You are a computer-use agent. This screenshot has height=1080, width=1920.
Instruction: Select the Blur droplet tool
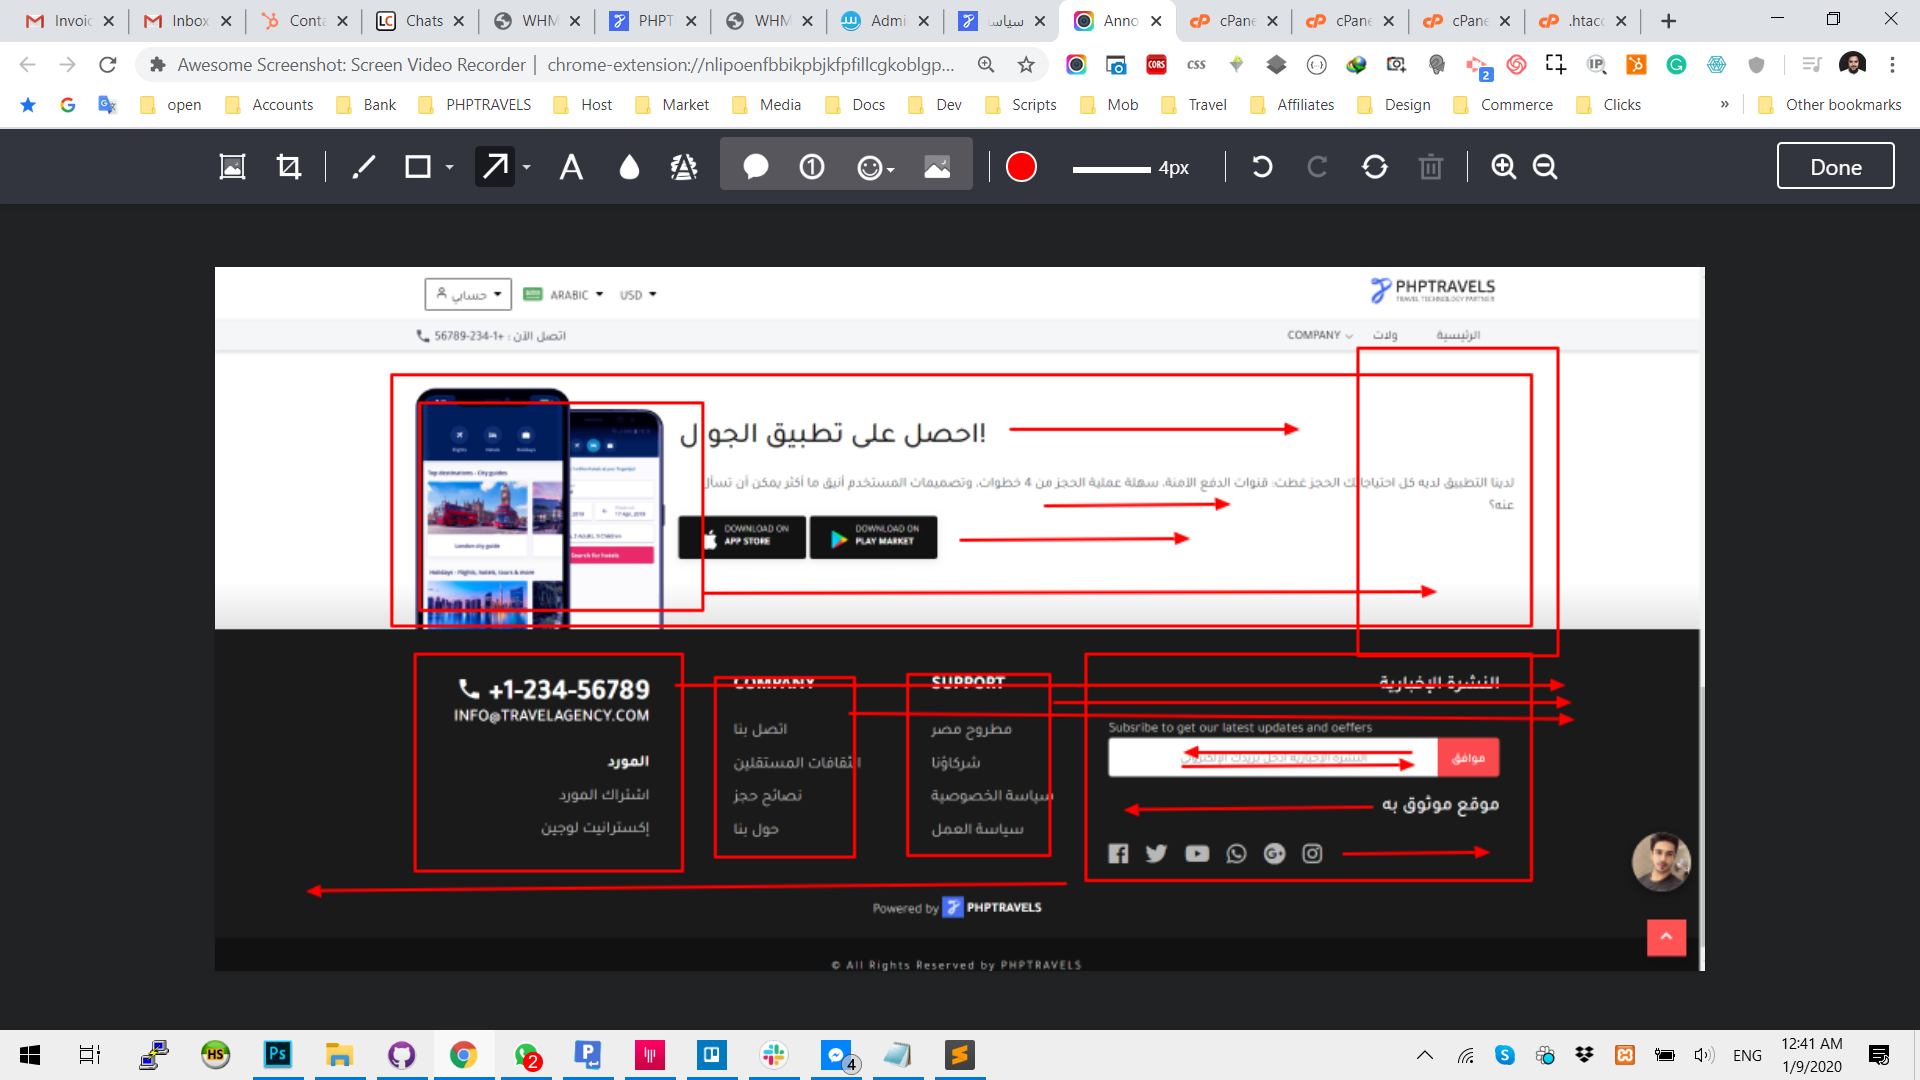point(629,167)
